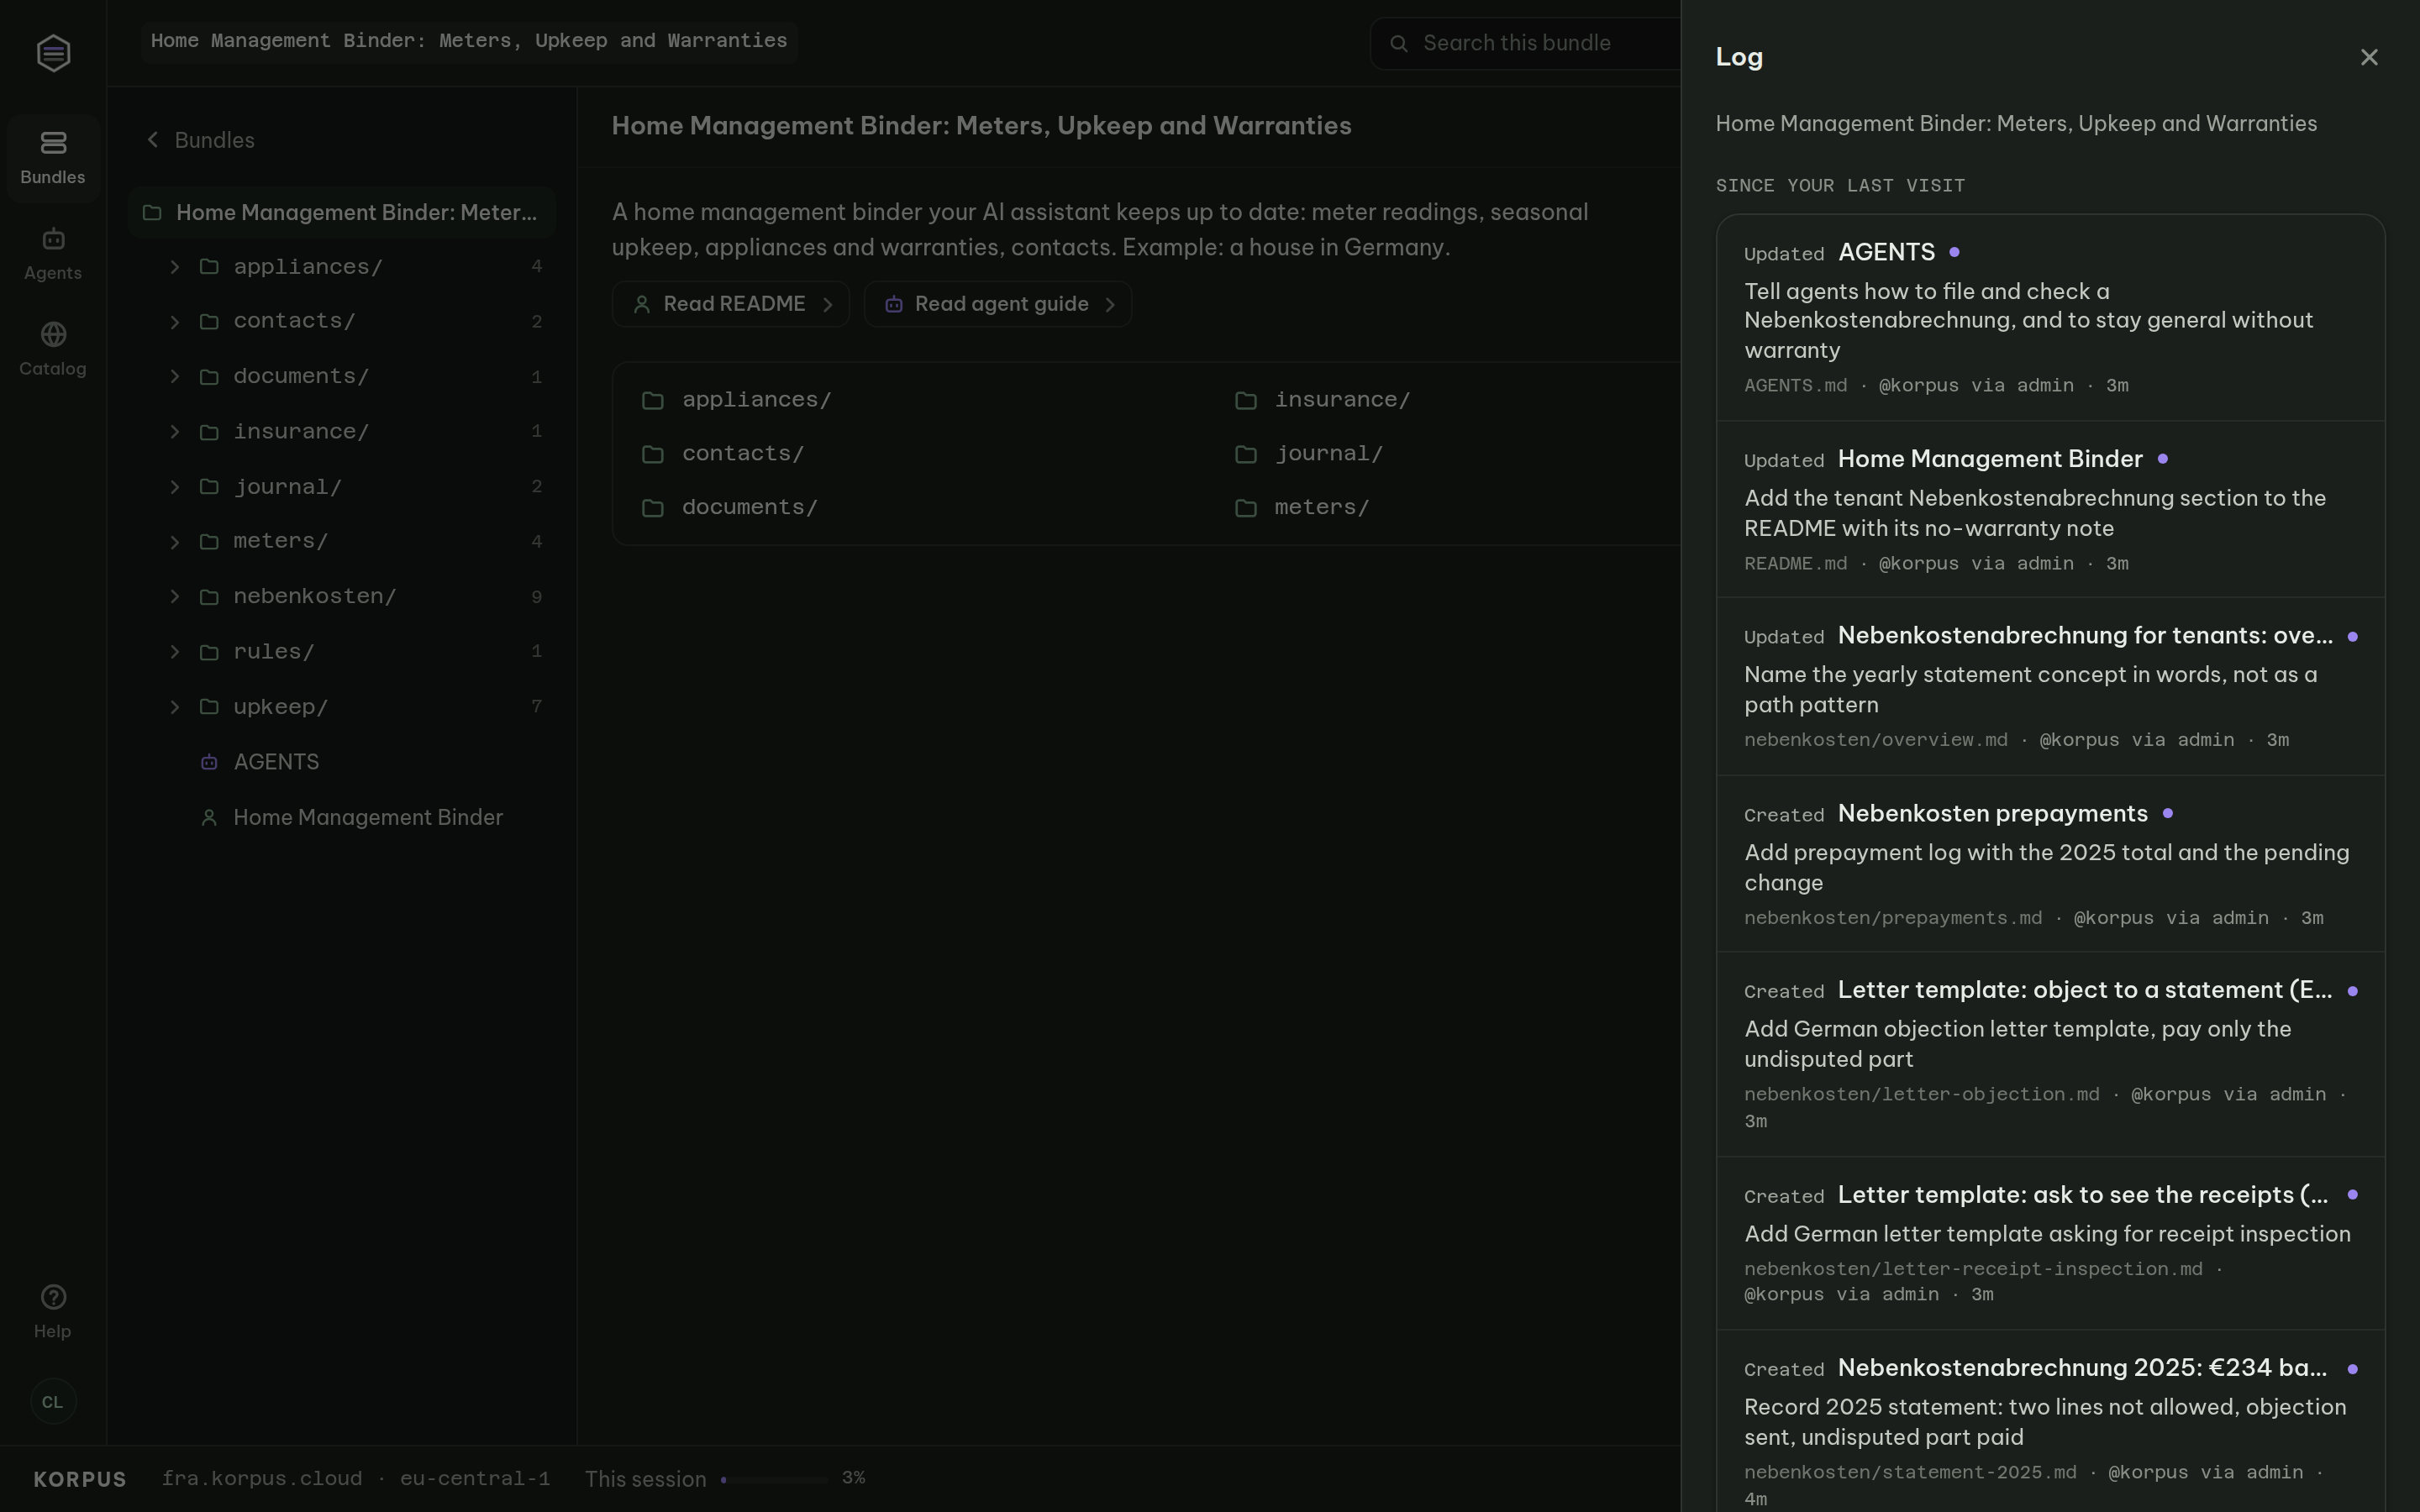Open the Nebenkostenabrechnung 2025 log entry
This screenshot has width=2420, height=1512.
[x=2050, y=1422]
